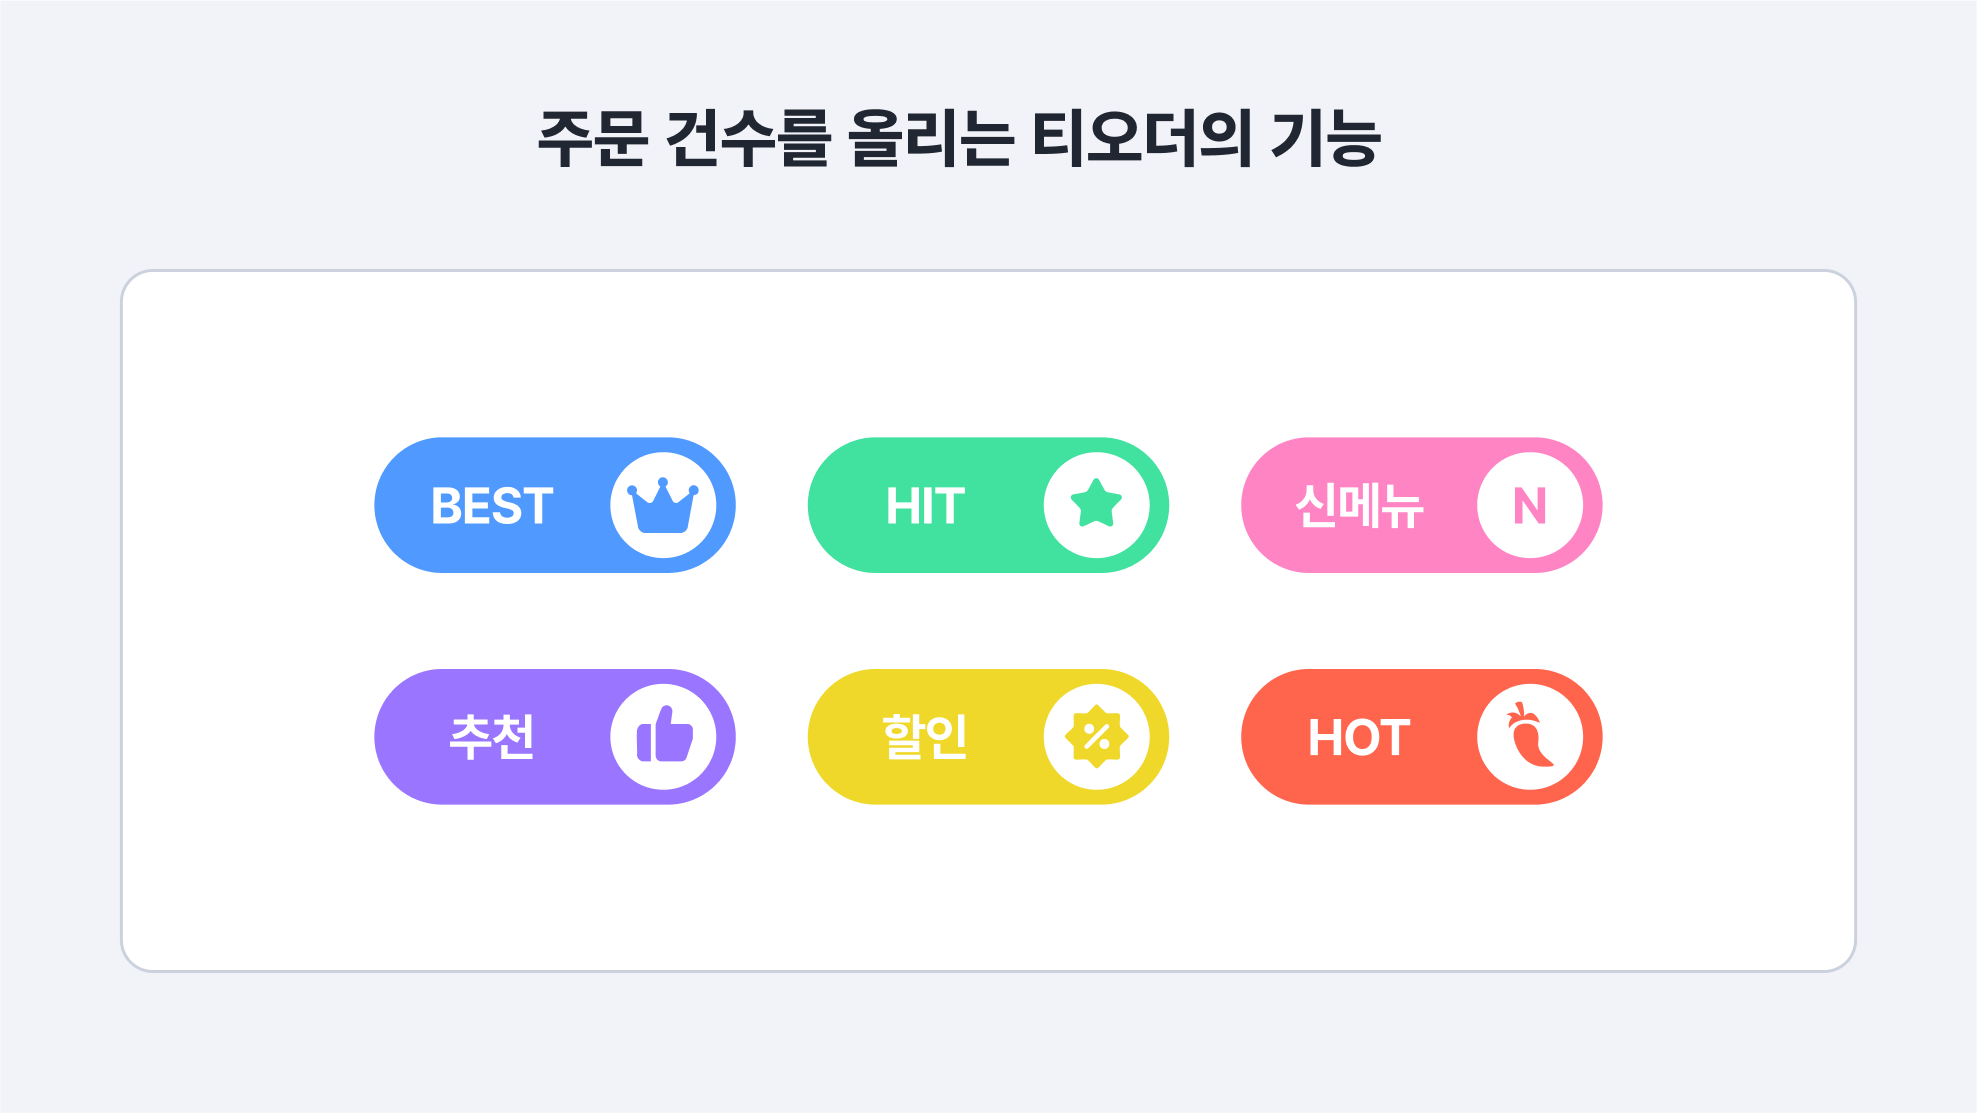Click the BEST text label
Screen dimensions: 1977x1113
click(x=492, y=506)
